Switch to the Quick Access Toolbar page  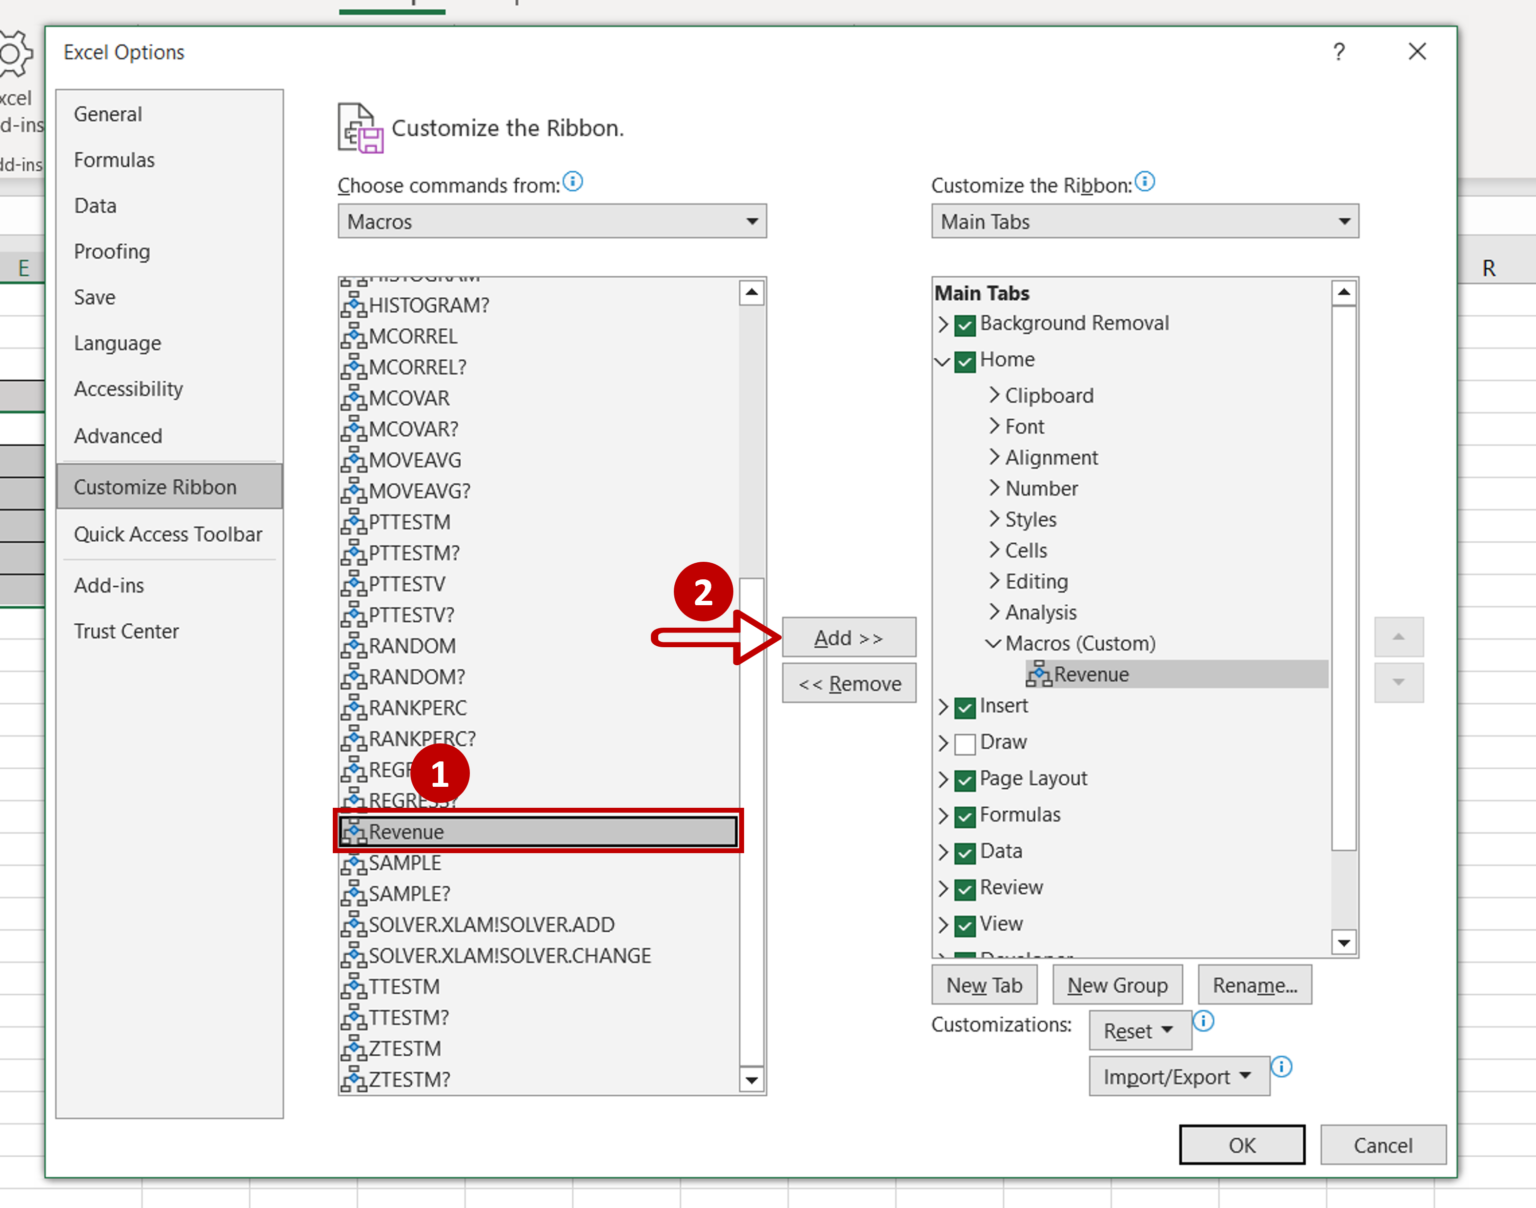168,534
